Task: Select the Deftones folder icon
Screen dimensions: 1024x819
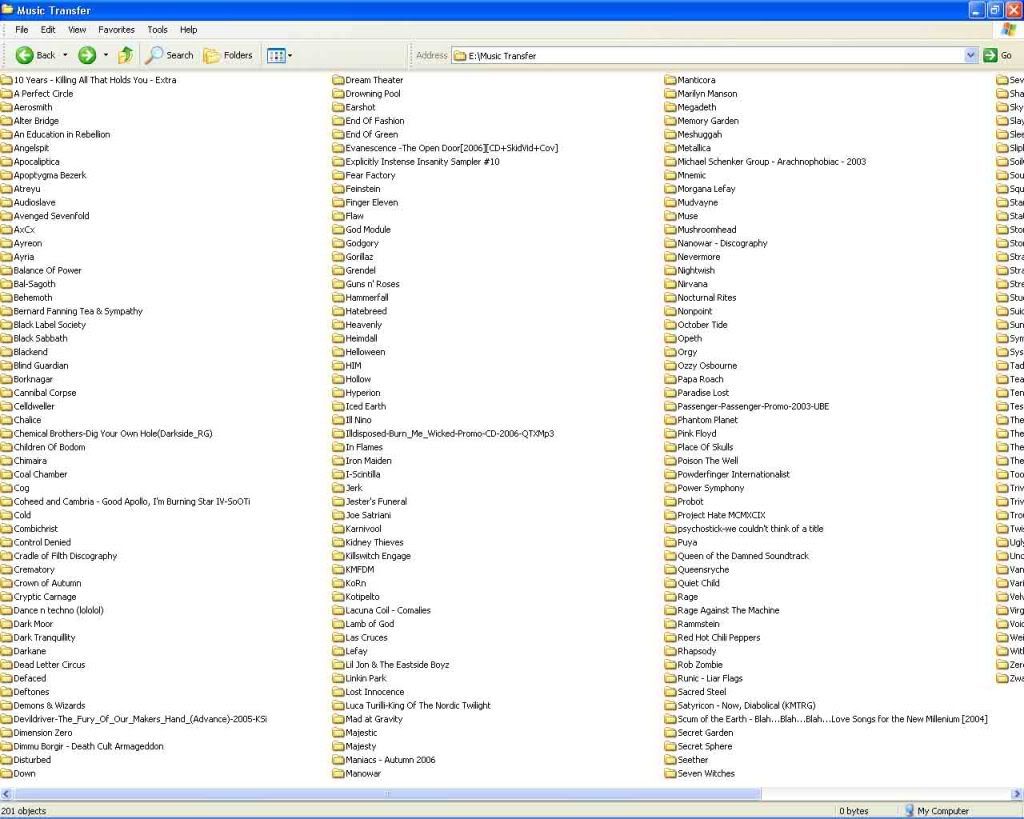Action: coord(7,692)
